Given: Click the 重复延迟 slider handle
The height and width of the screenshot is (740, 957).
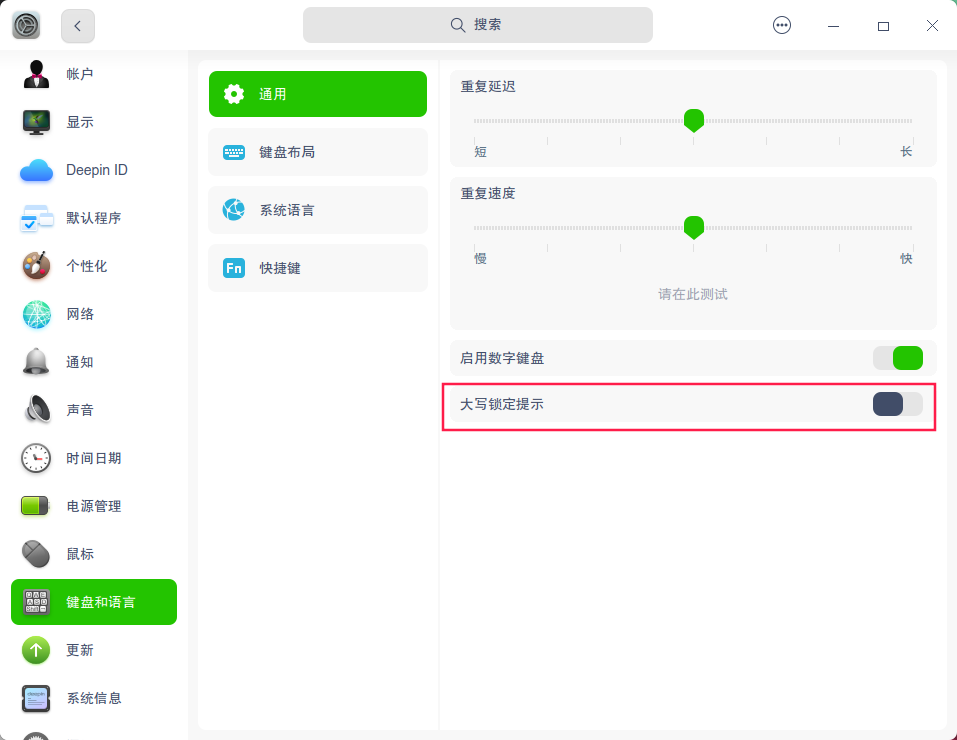Looking at the screenshot, I should (693, 120).
